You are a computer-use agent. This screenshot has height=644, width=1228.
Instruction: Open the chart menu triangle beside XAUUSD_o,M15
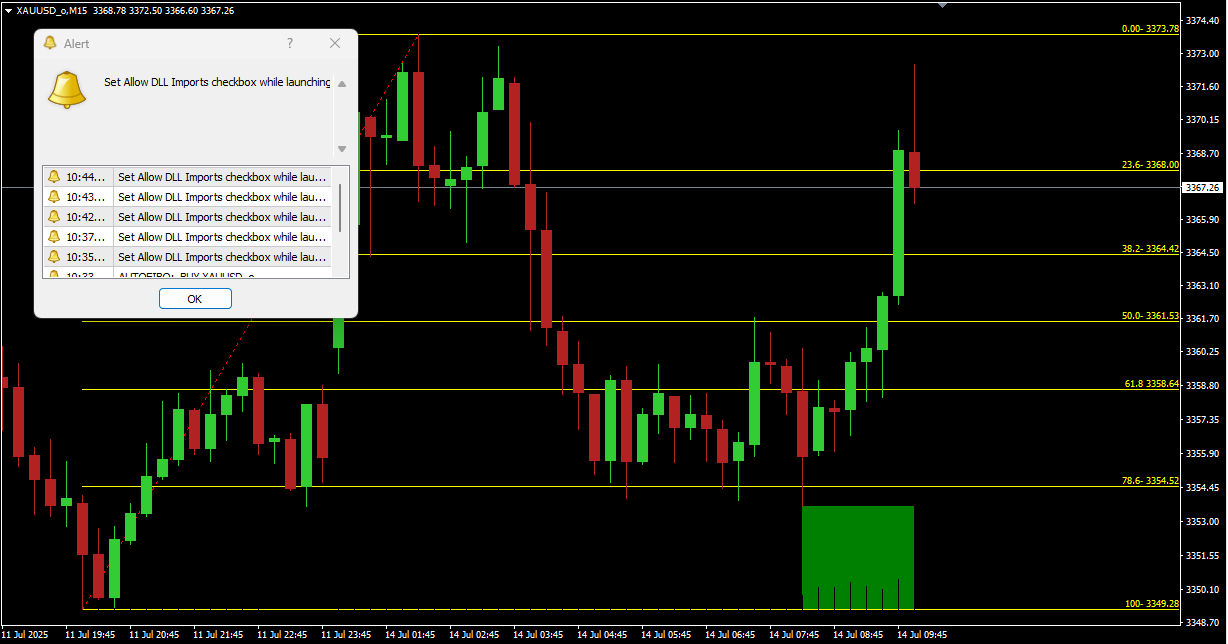(x=8, y=10)
